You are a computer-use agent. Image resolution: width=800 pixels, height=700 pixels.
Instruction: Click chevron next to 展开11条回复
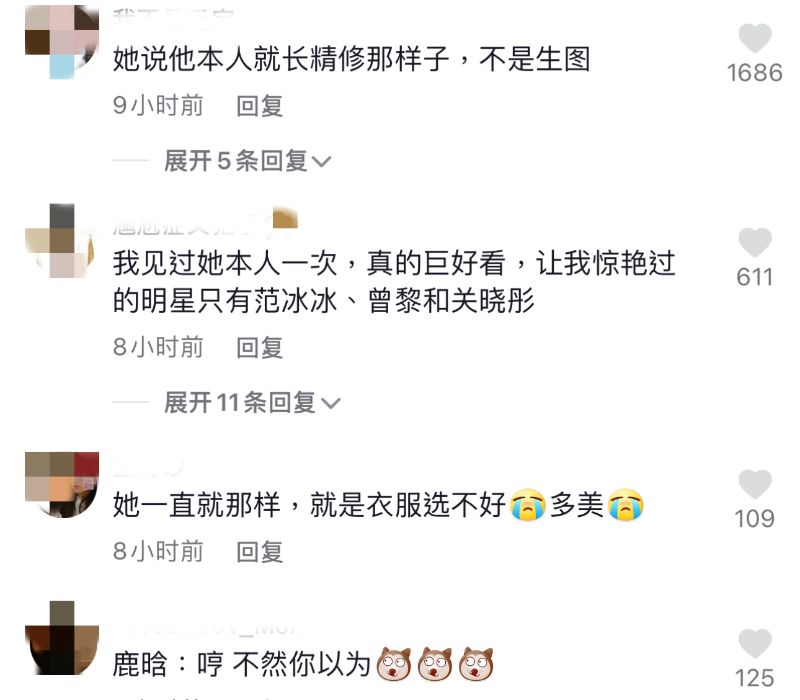tap(330, 404)
